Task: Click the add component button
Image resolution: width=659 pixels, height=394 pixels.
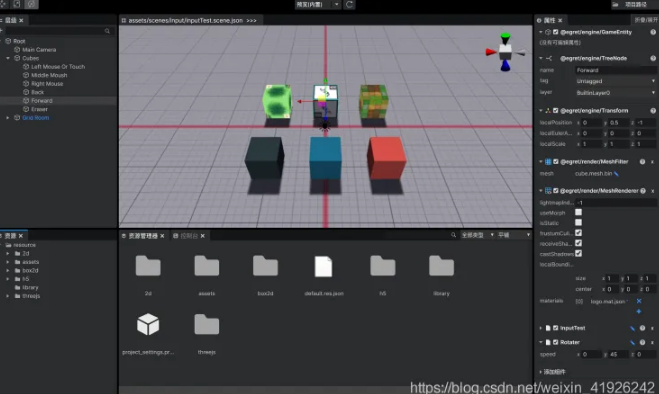Action: [x=554, y=372]
